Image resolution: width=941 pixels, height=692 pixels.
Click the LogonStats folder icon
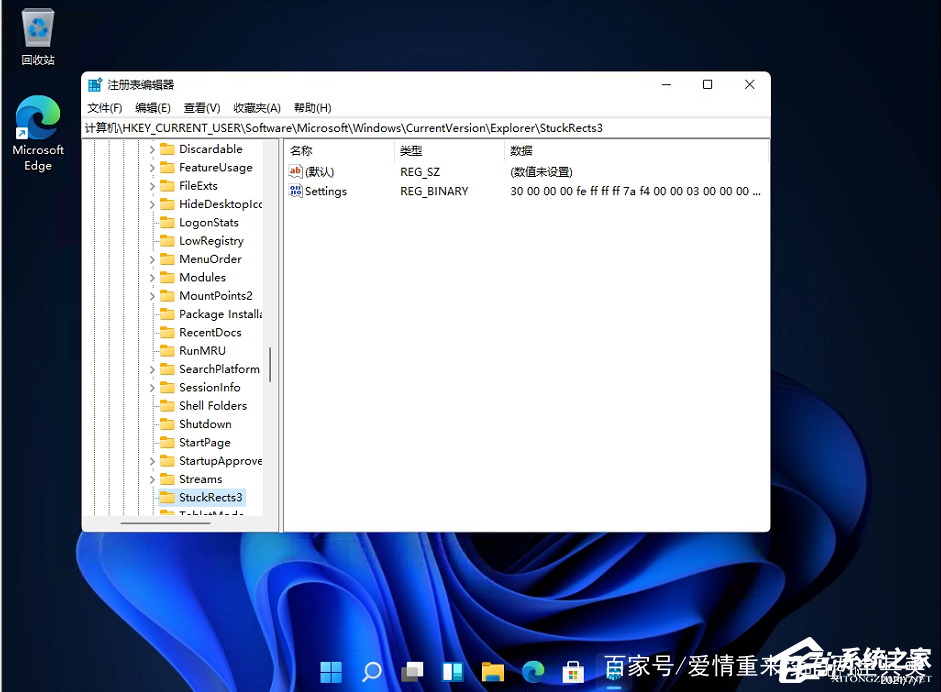click(x=167, y=222)
